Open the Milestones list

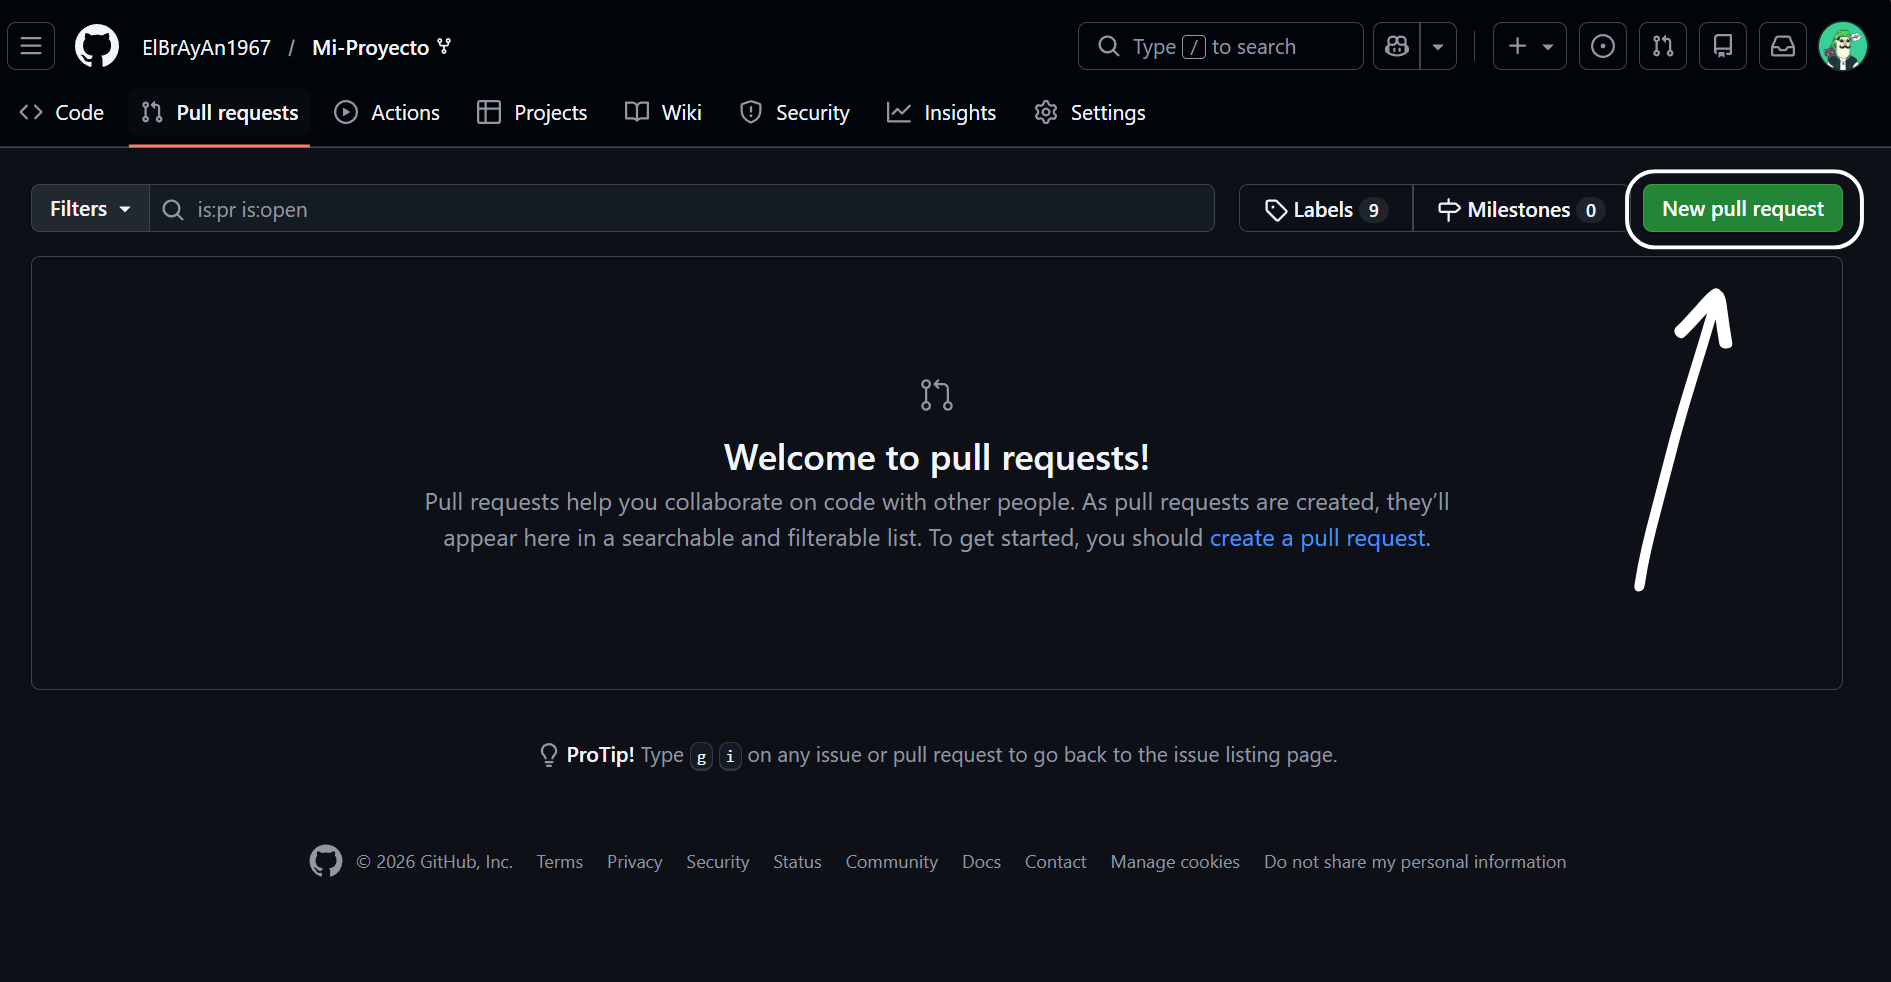[1520, 208]
